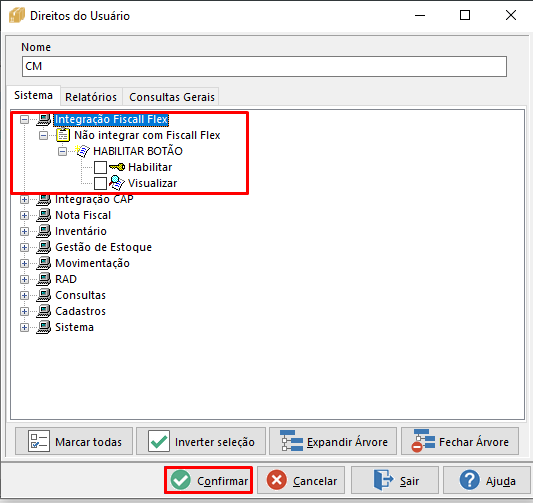Select the RAD label
Viewport: 533px width, 503px height.
[66, 279]
